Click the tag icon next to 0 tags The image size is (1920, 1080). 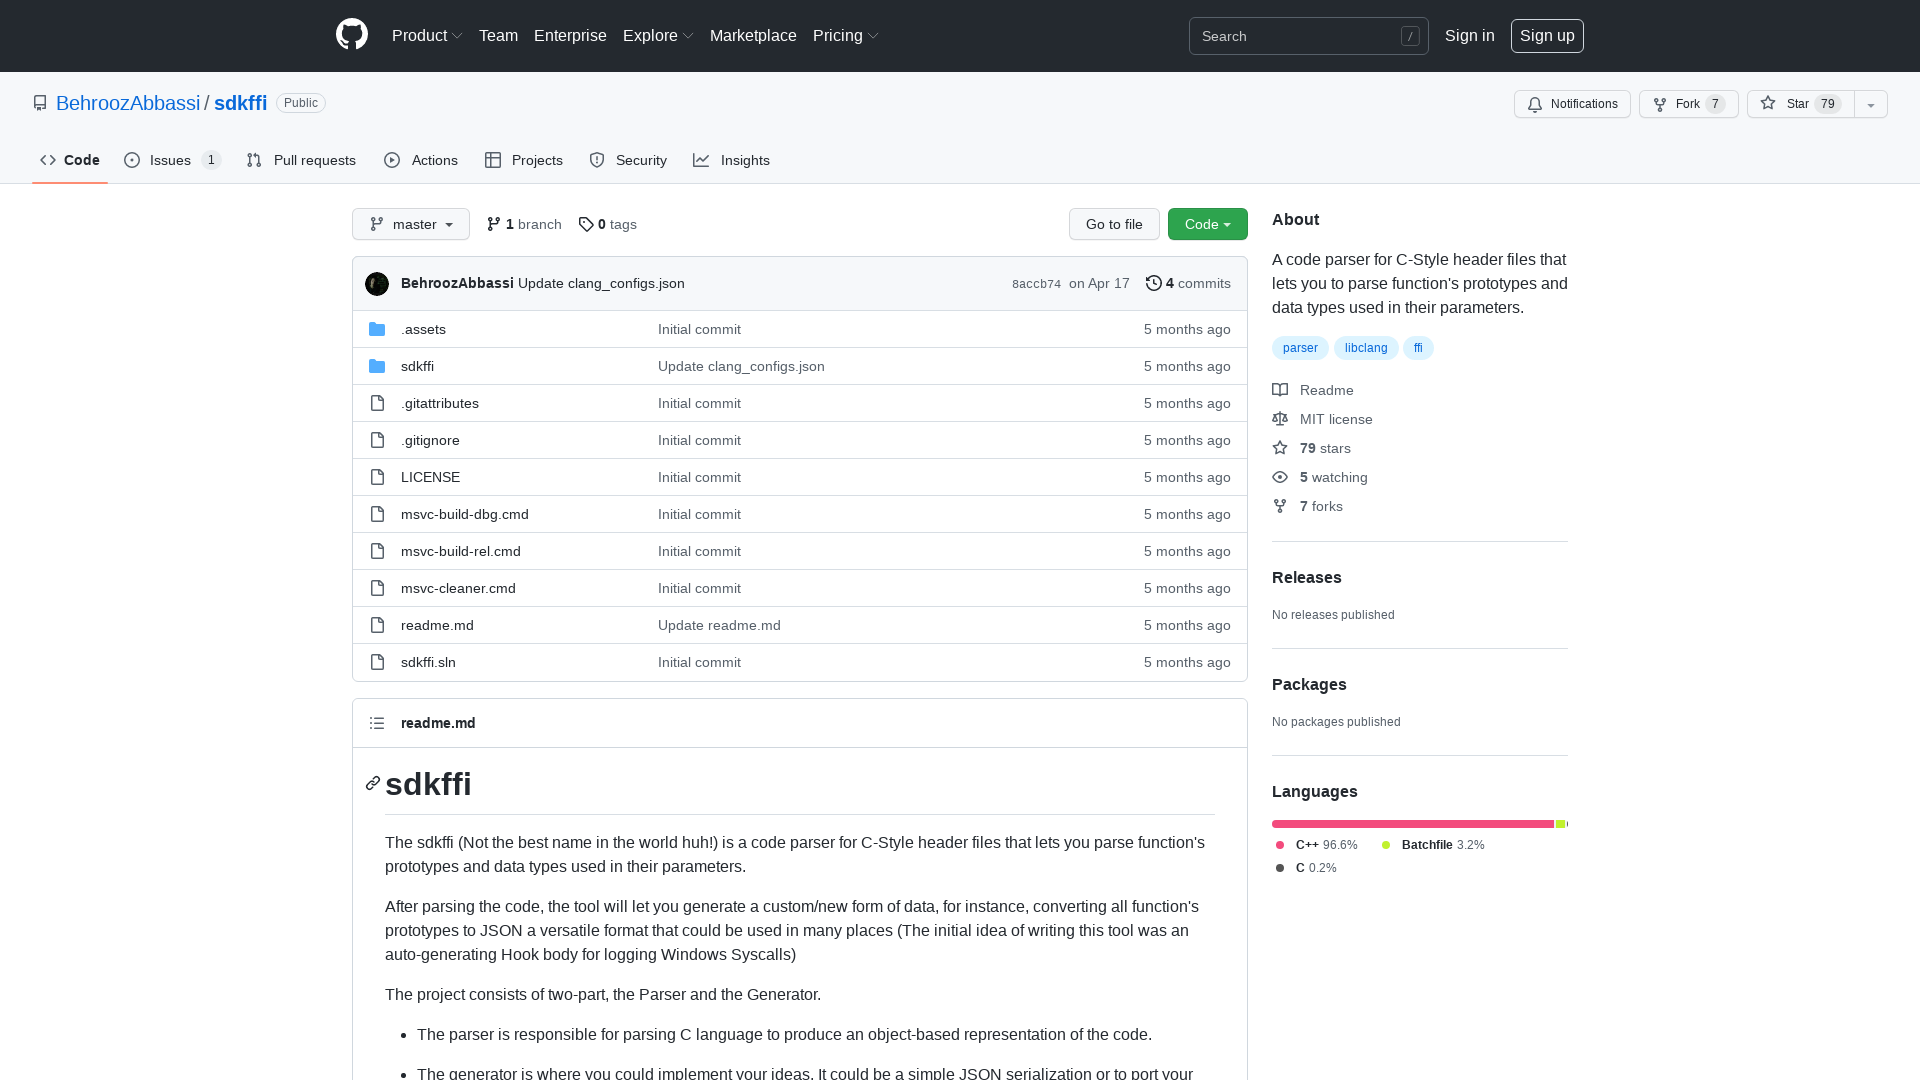point(586,224)
